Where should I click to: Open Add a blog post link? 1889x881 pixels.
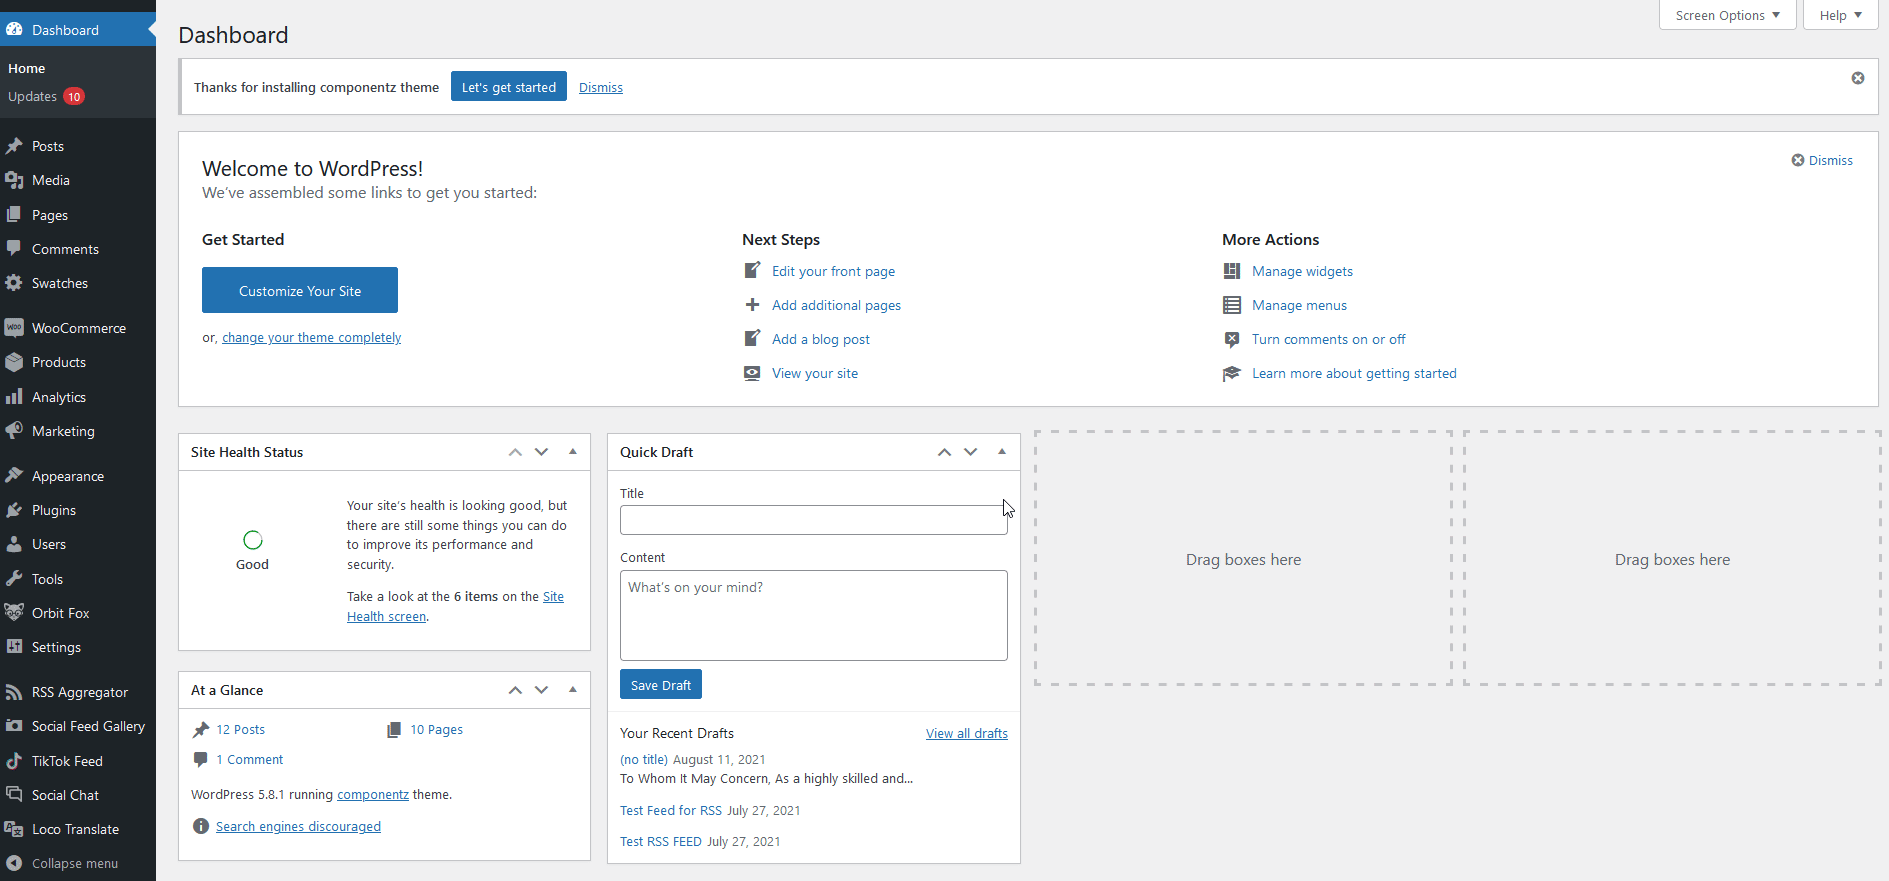[821, 339]
